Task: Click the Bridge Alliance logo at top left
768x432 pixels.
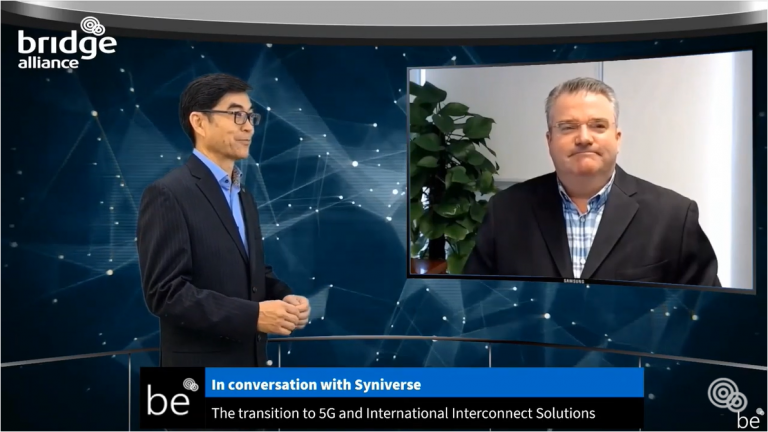Action: click(66, 44)
